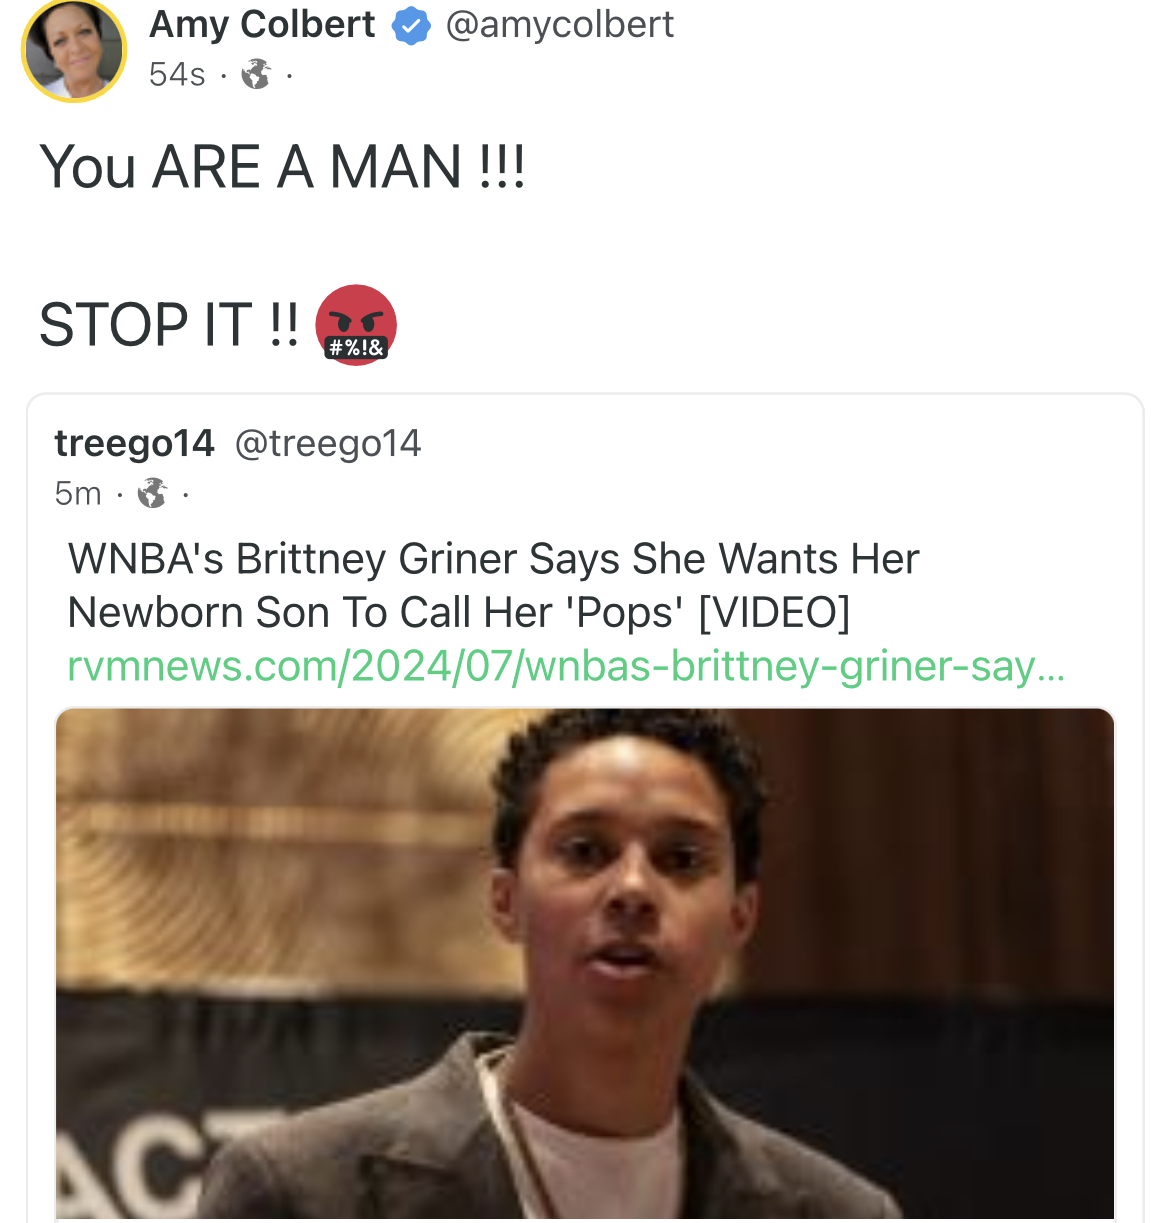Open the bold treego14 display name
This screenshot has width=1170, height=1223.
click(134, 443)
